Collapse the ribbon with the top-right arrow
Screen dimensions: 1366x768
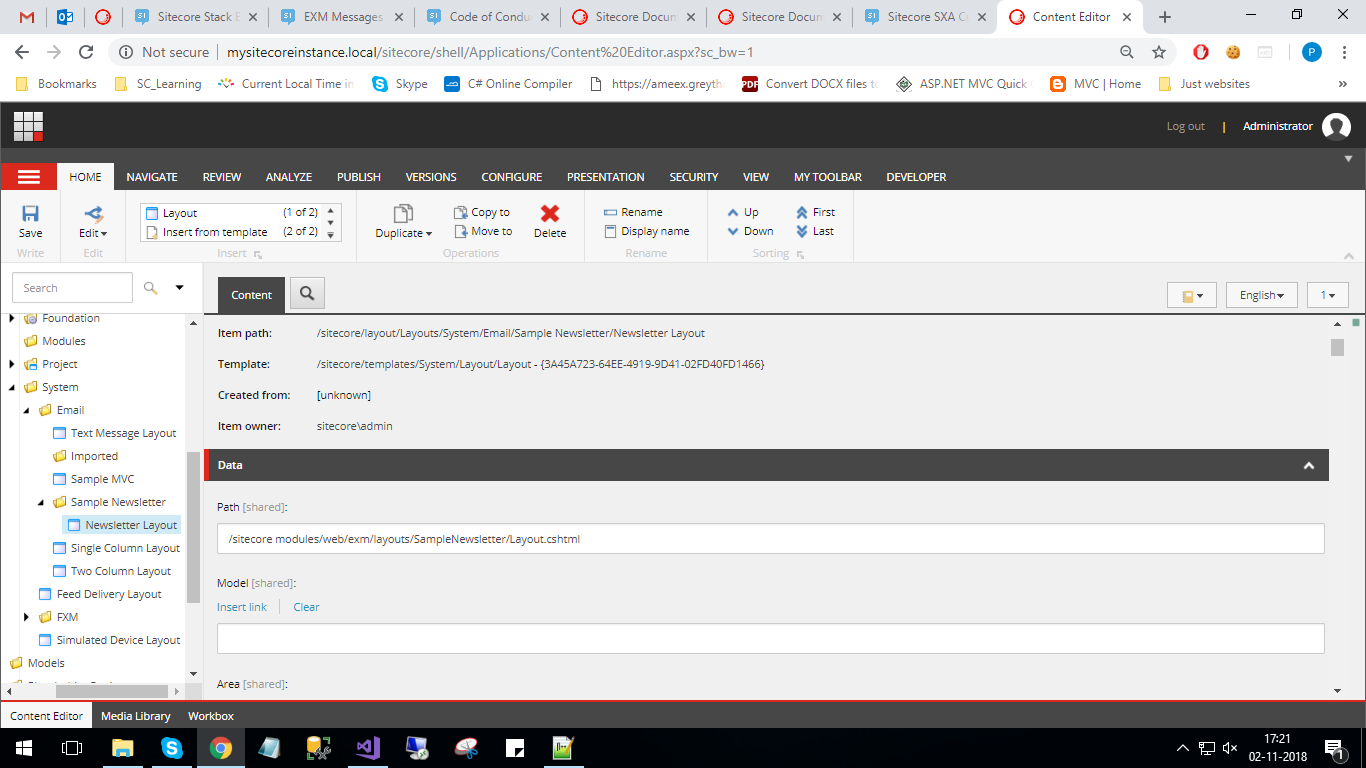pos(1348,158)
